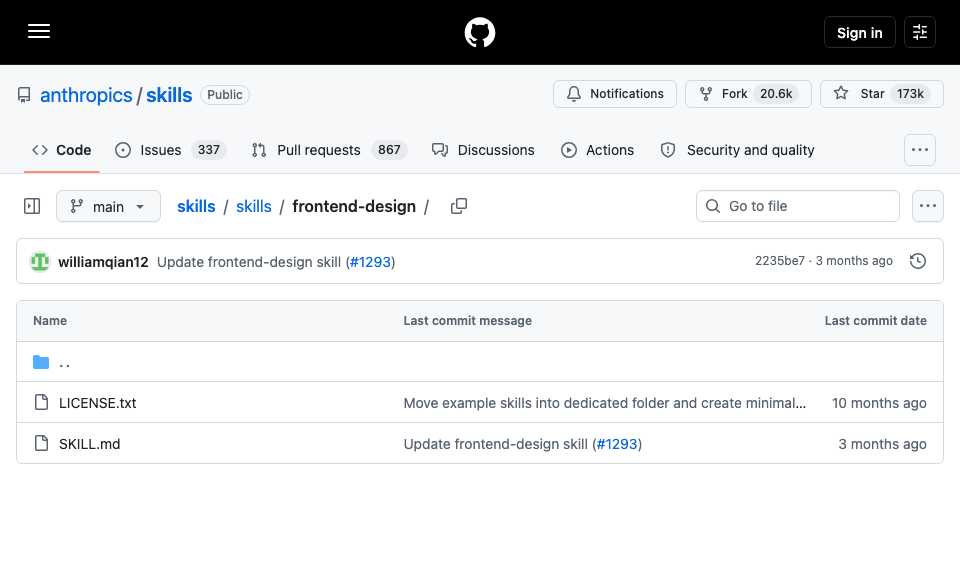This screenshot has width=960, height=570.
Task: Click the Notifications bell button
Action: (615, 94)
